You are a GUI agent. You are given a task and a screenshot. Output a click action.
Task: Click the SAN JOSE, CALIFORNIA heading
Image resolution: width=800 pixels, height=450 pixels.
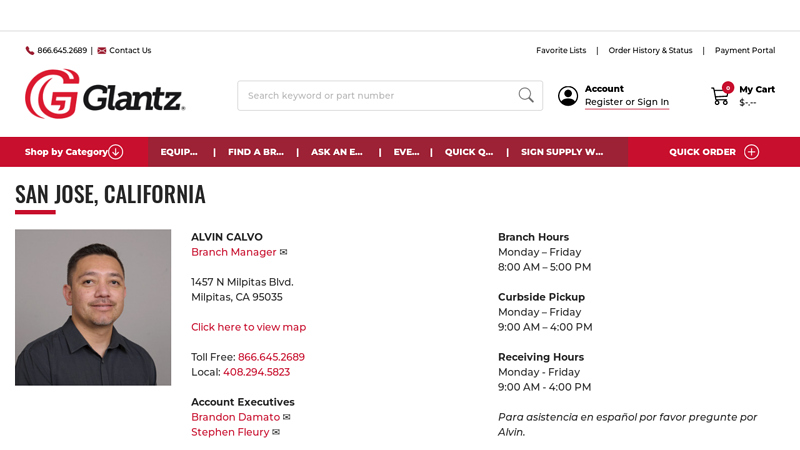[x=110, y=194]
